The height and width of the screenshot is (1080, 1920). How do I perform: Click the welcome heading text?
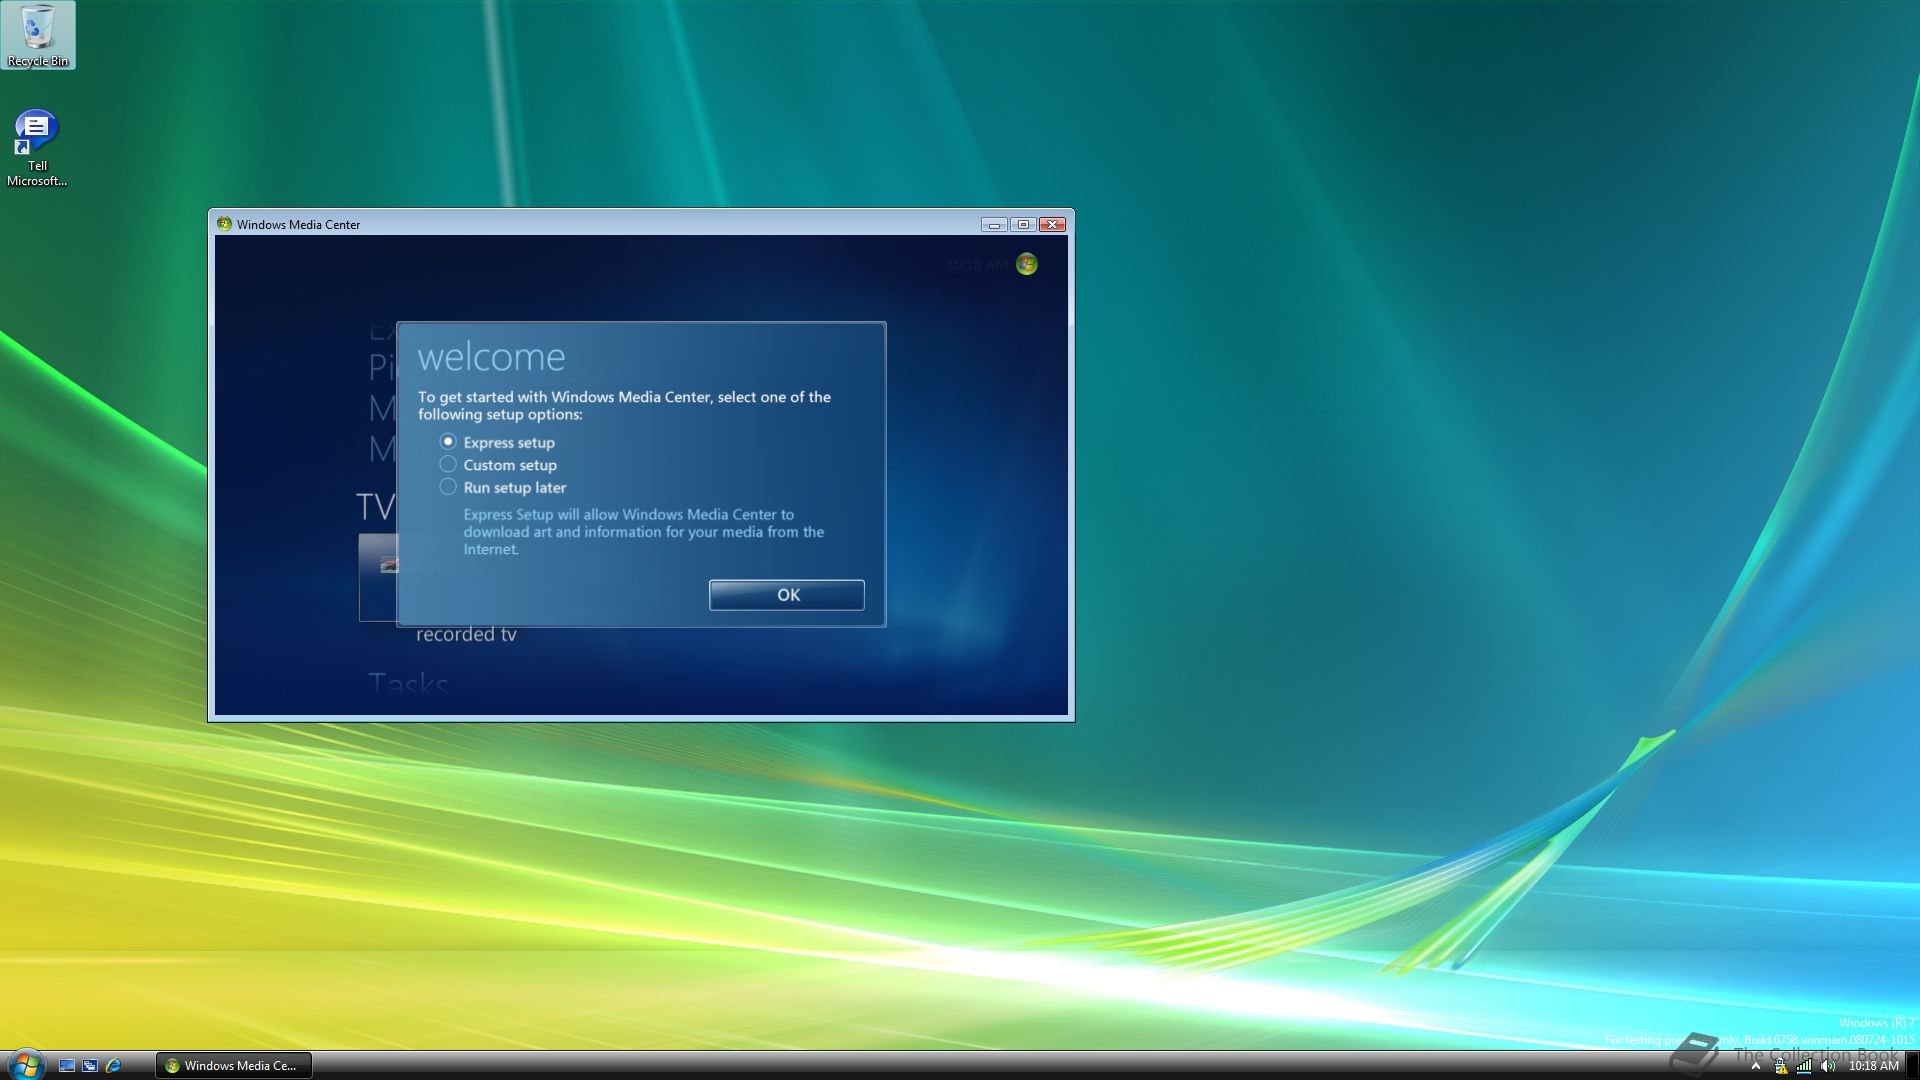point(491,357)
